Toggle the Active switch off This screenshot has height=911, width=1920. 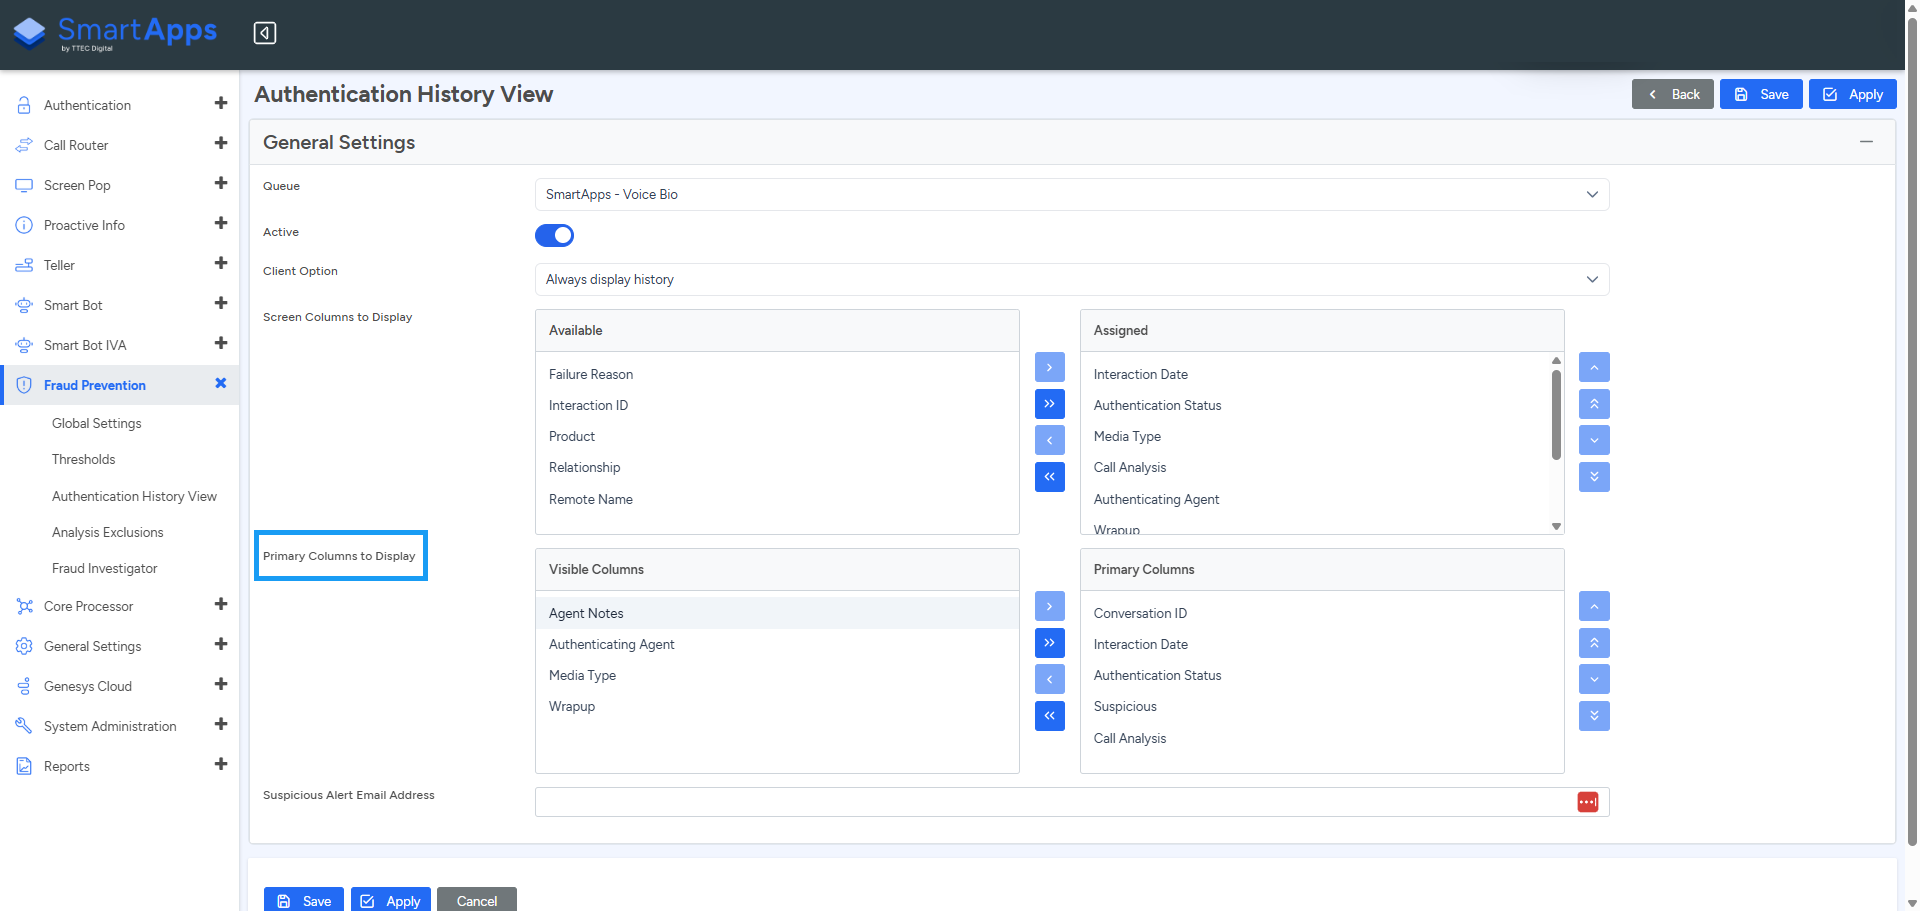click(x=554, y=235)
